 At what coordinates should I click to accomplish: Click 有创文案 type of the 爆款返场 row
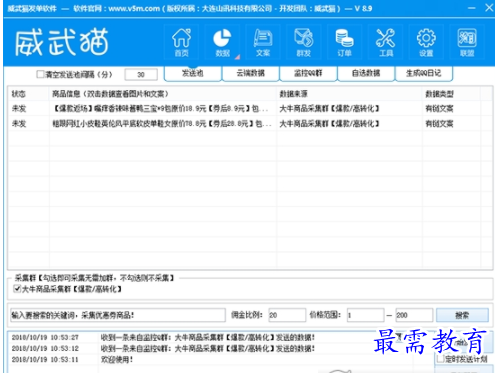click(x=439, y=109)
